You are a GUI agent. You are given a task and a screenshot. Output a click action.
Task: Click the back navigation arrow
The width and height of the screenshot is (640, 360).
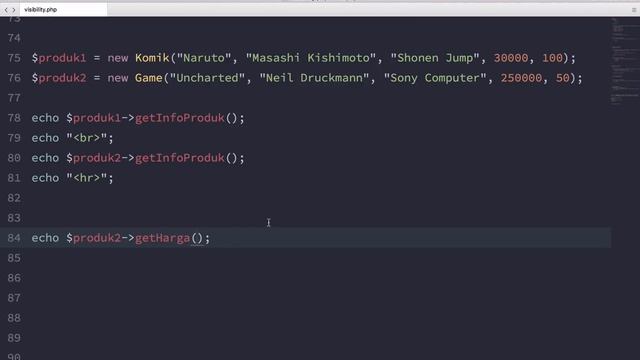(6, 10)
